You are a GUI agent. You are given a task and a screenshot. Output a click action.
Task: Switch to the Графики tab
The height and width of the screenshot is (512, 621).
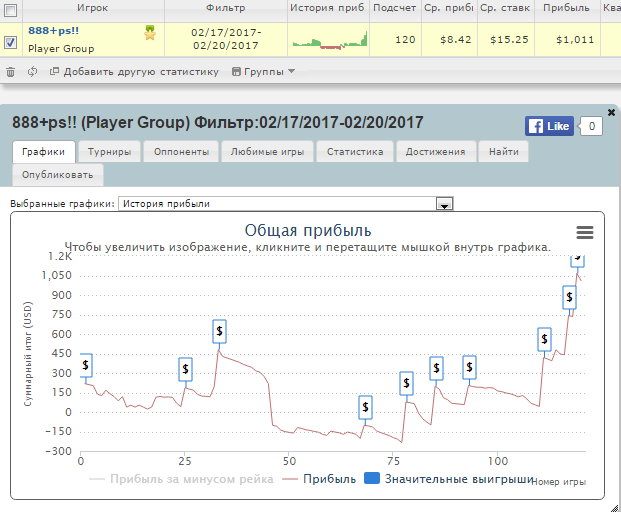coord(44,152)
